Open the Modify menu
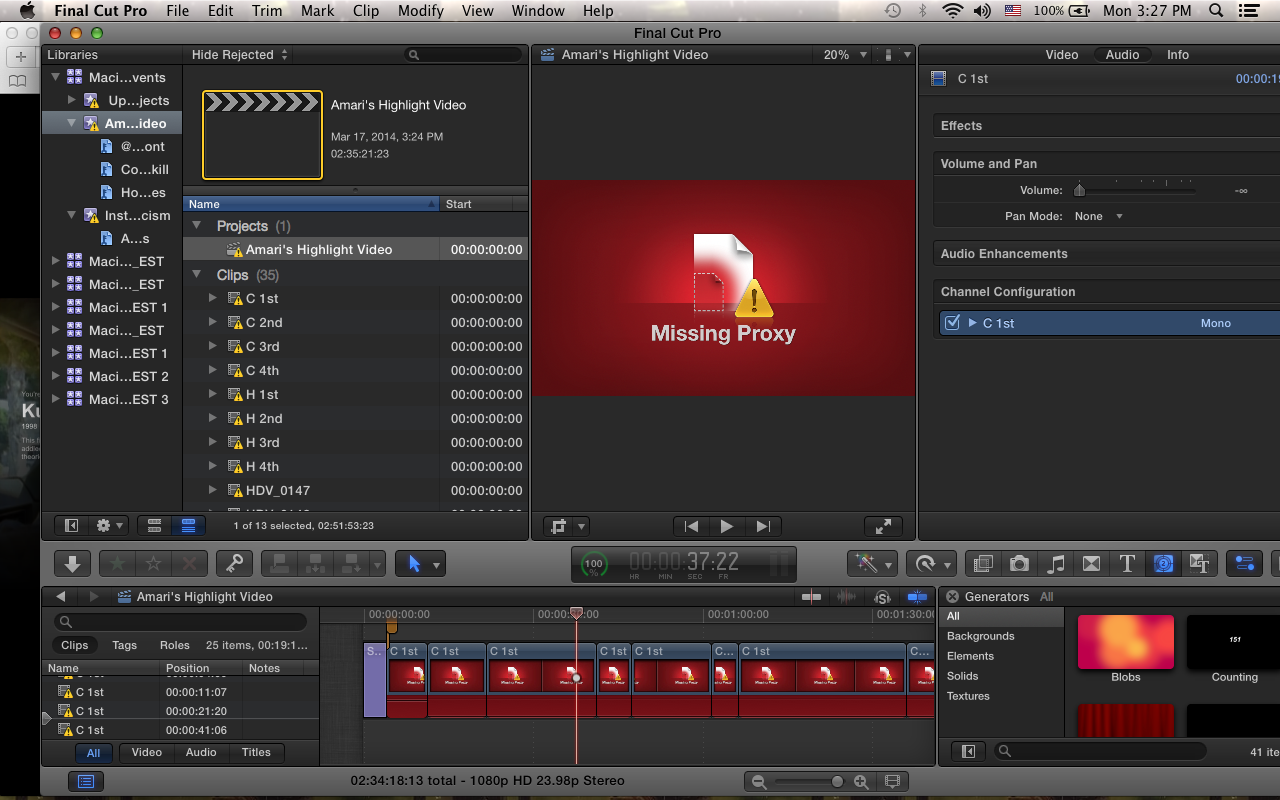This screenshot has width=1280, height=800. point(421,11)
